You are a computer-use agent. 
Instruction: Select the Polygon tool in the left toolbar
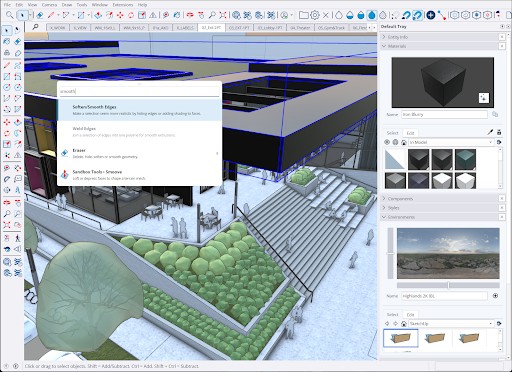pos(17,87)
